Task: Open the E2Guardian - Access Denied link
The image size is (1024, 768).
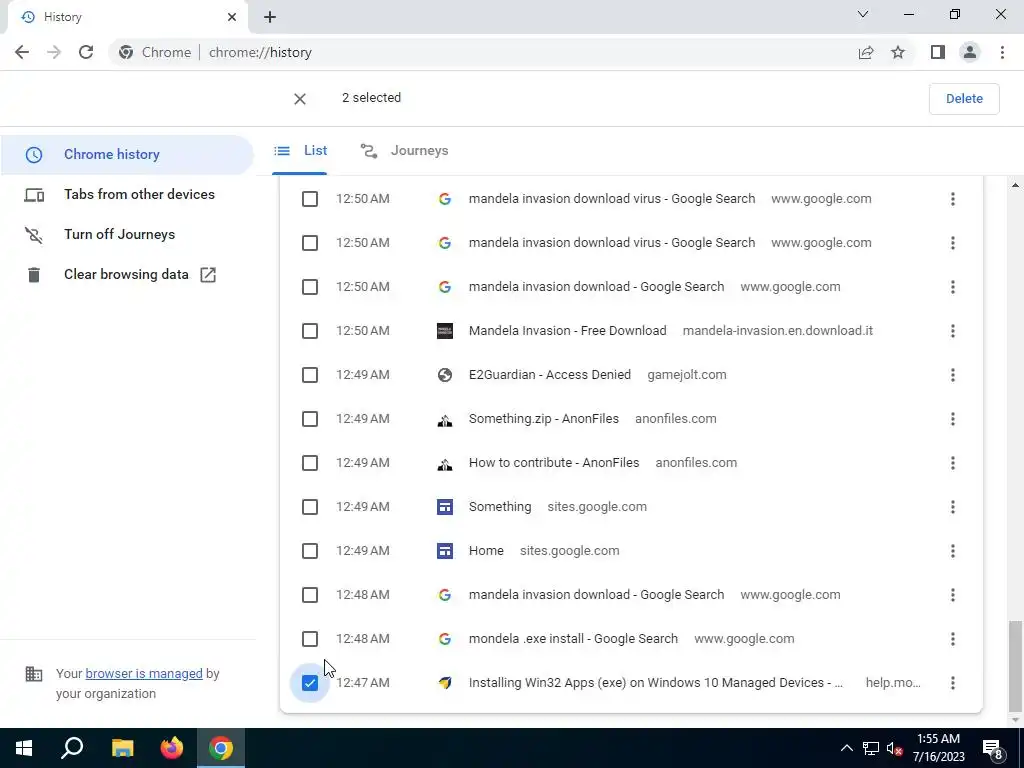Action: point(550,375)
